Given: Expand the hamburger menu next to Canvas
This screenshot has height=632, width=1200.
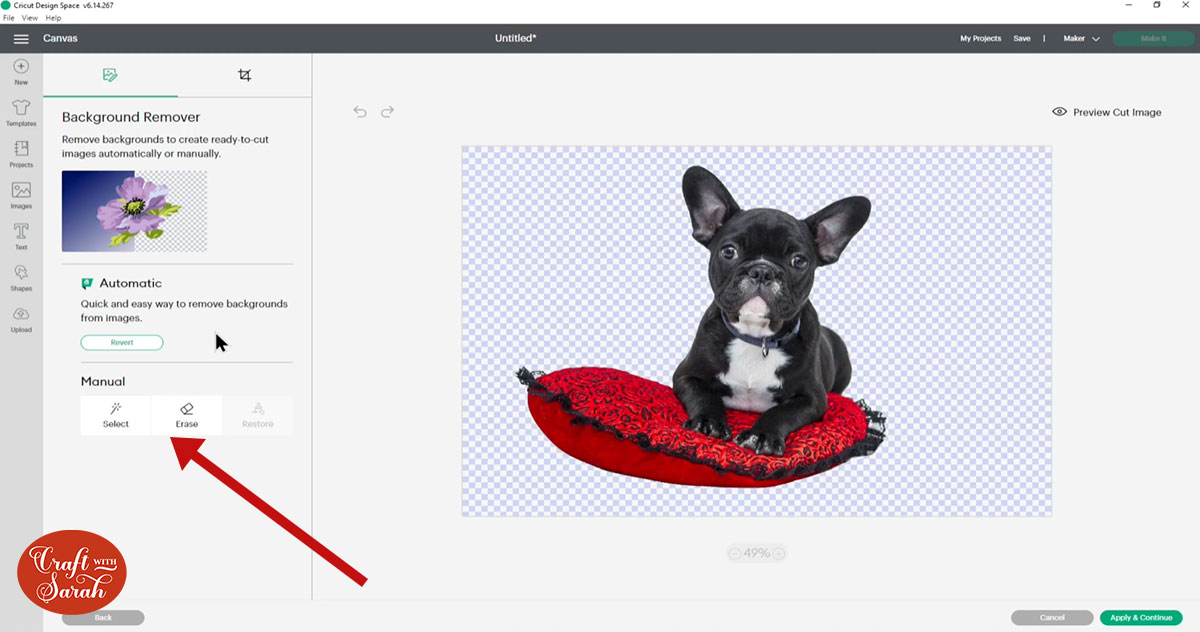Looking at the screenshot, I should point(21,38).
